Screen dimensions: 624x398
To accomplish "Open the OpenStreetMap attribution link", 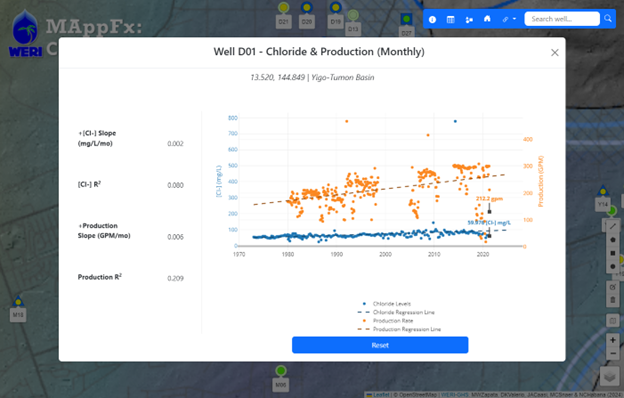I will pyautogui.click(x=417, y=395).
